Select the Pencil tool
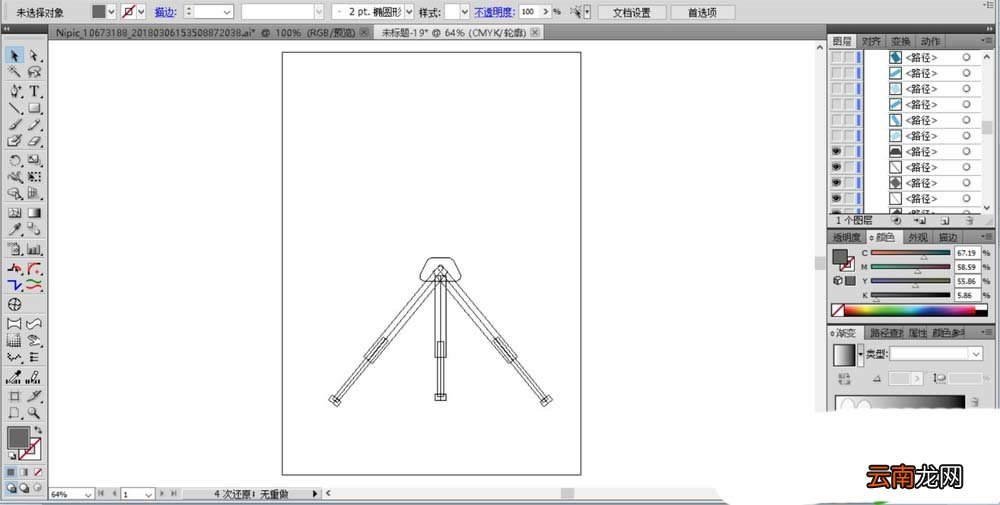 pyautogui.click(x=34, y=125)
